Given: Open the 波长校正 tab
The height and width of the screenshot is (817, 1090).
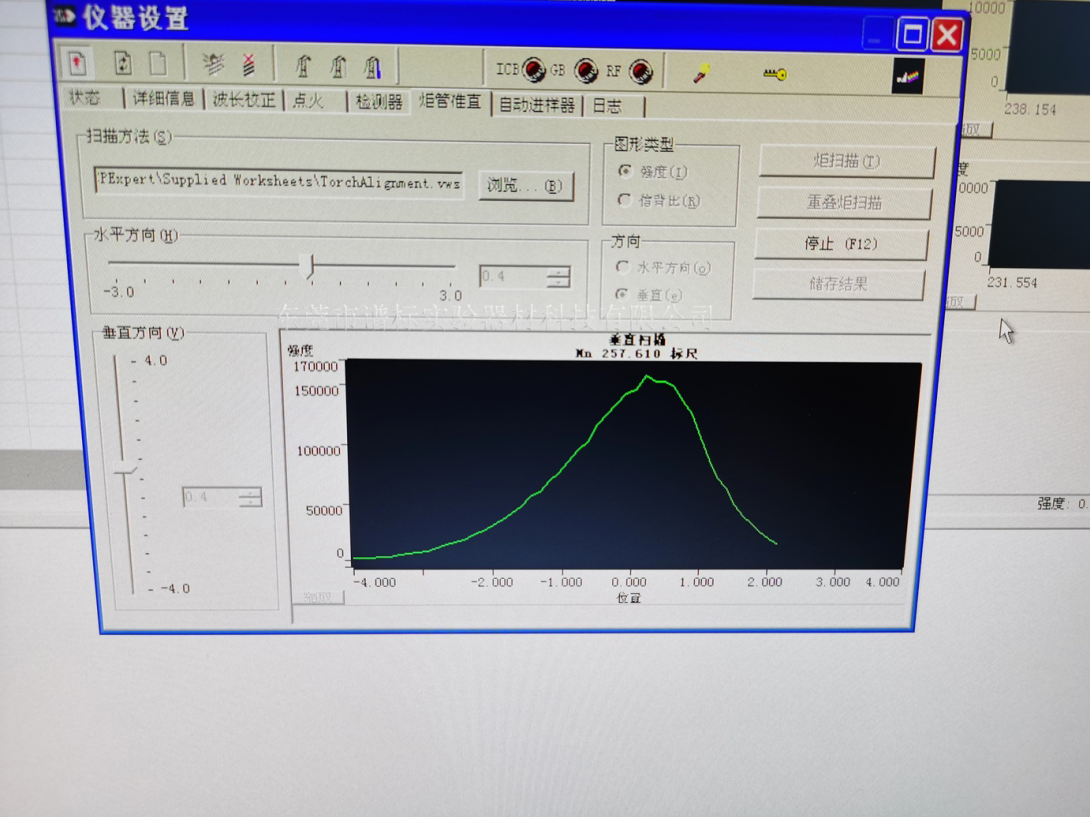Looking at the screenshot, I should [x=244, y=101].
